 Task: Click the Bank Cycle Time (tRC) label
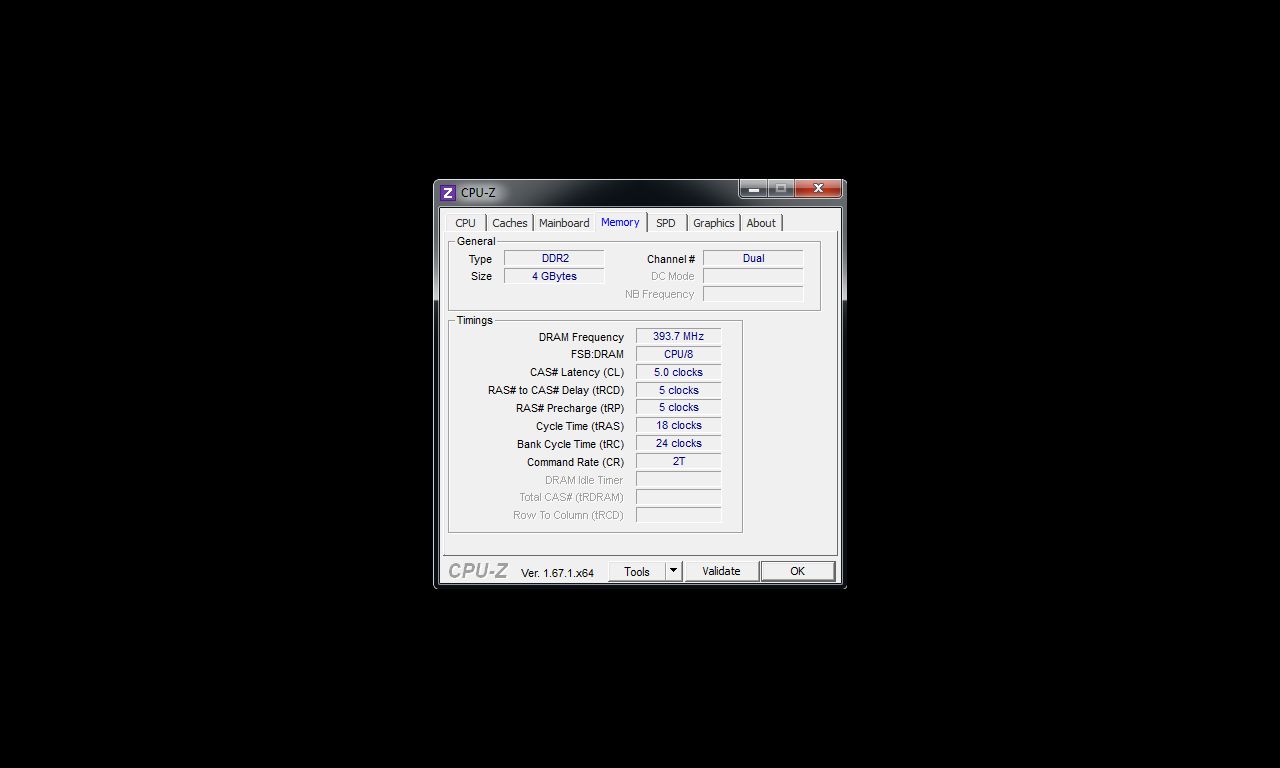(x=570, y=444)
